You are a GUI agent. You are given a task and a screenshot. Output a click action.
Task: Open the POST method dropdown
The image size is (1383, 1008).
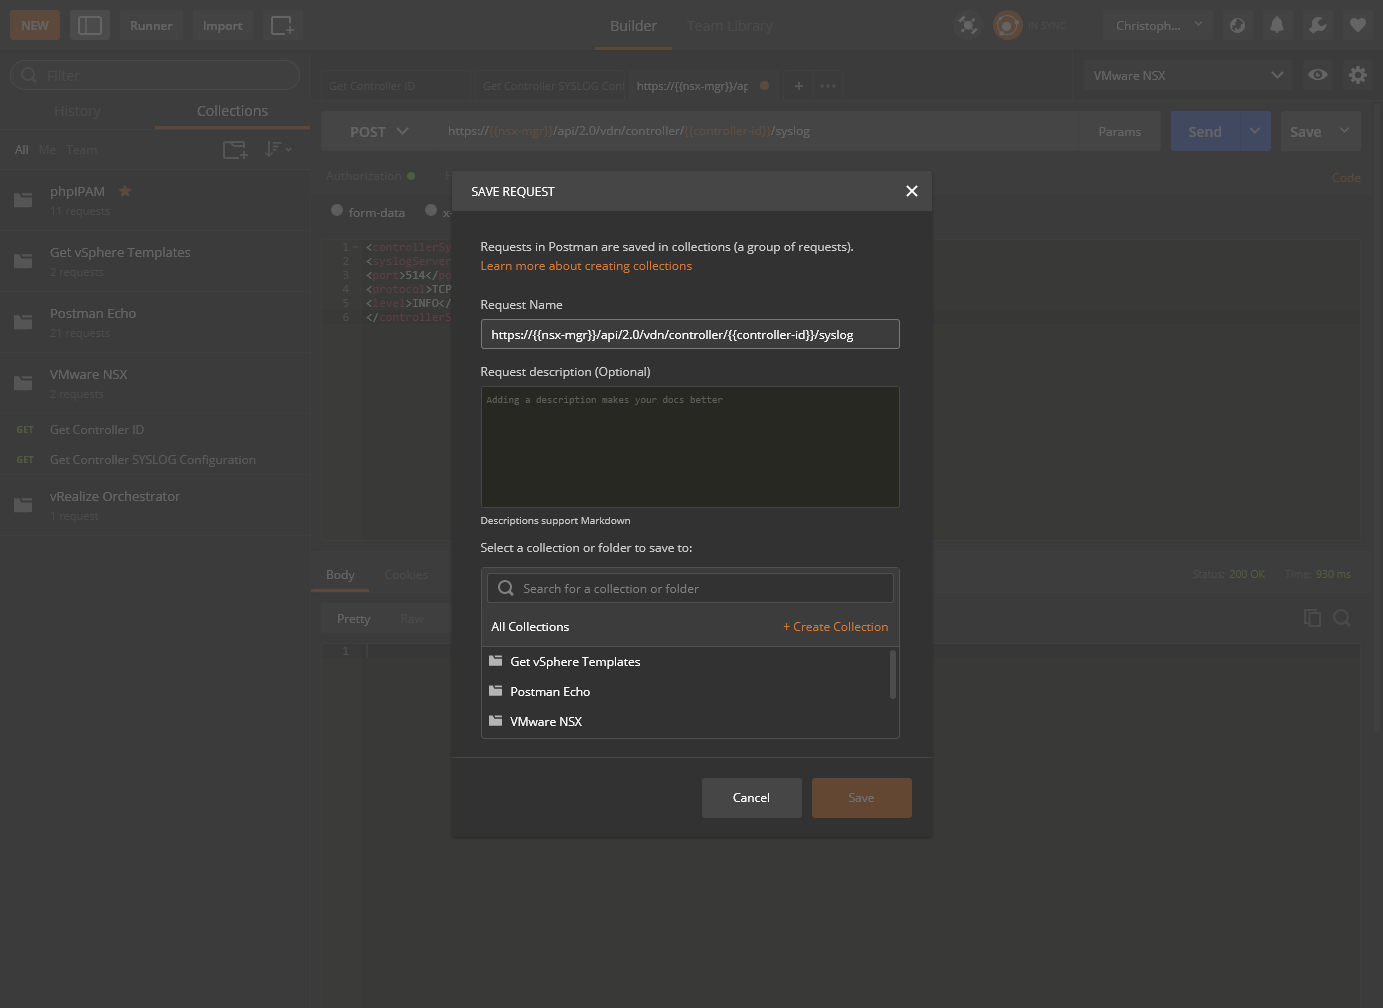tap(379, 132)
